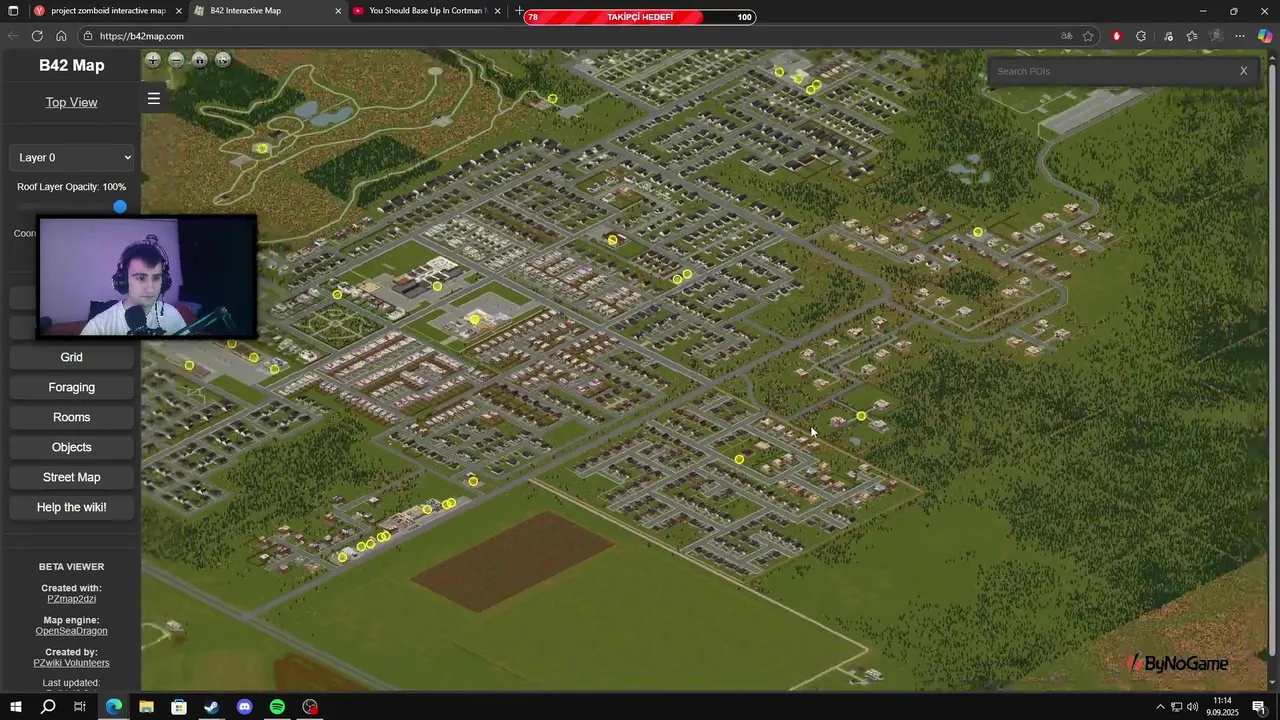
Task: View site information lock icon
Action: tap(88, 36)
